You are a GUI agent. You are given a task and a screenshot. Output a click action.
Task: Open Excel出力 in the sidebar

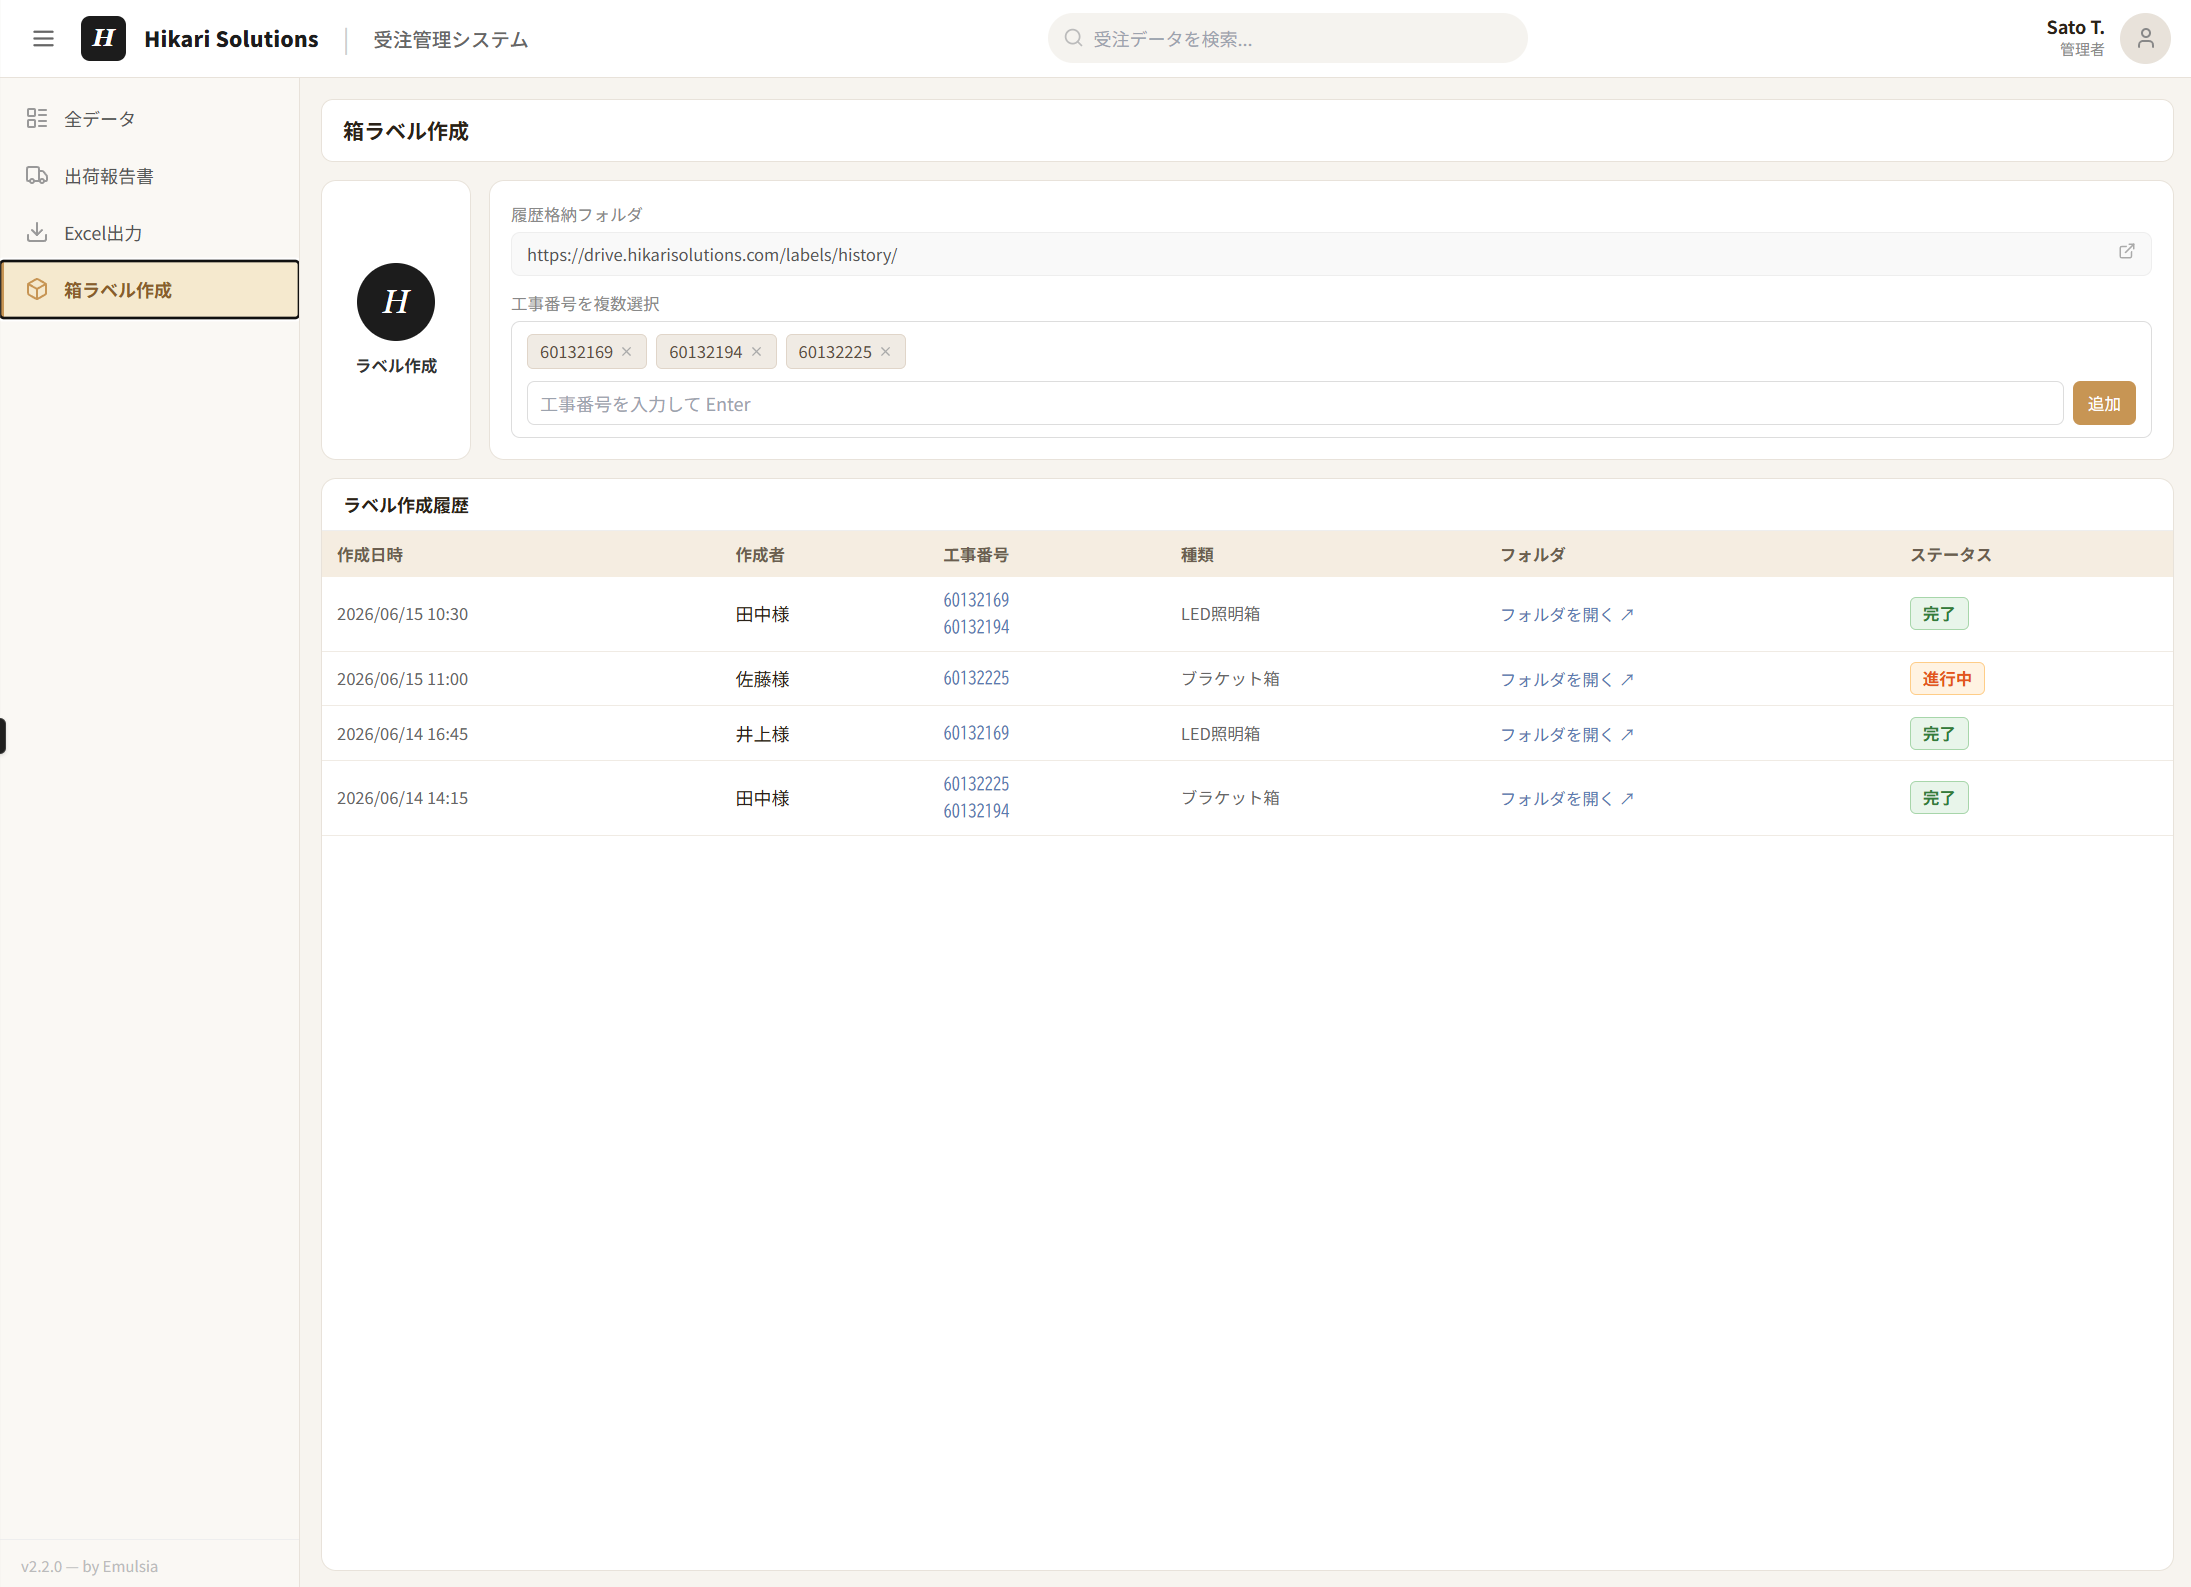(150, 233)
